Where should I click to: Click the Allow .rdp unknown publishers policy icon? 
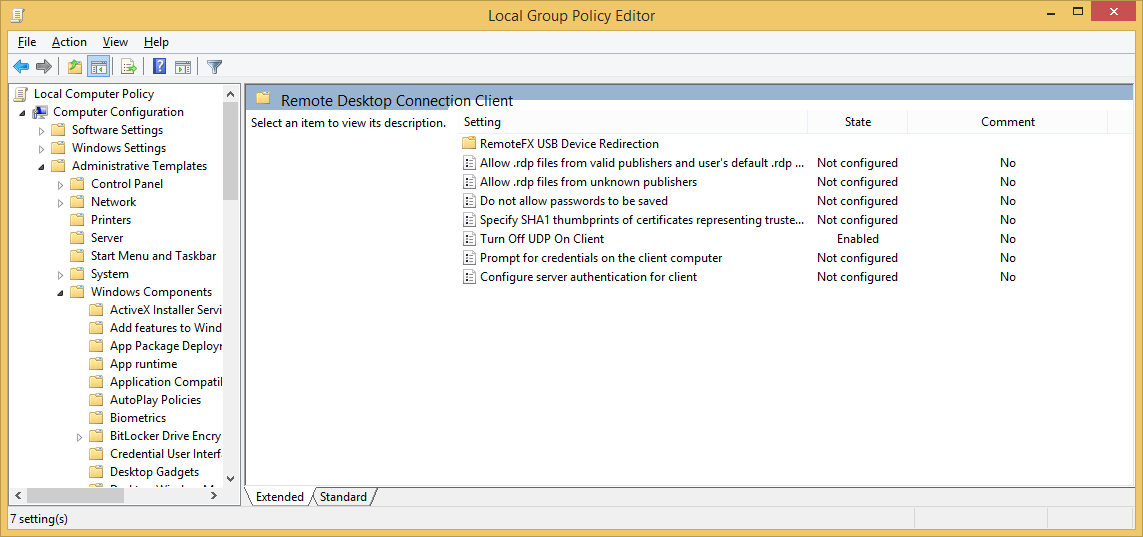tap(469, 181)
